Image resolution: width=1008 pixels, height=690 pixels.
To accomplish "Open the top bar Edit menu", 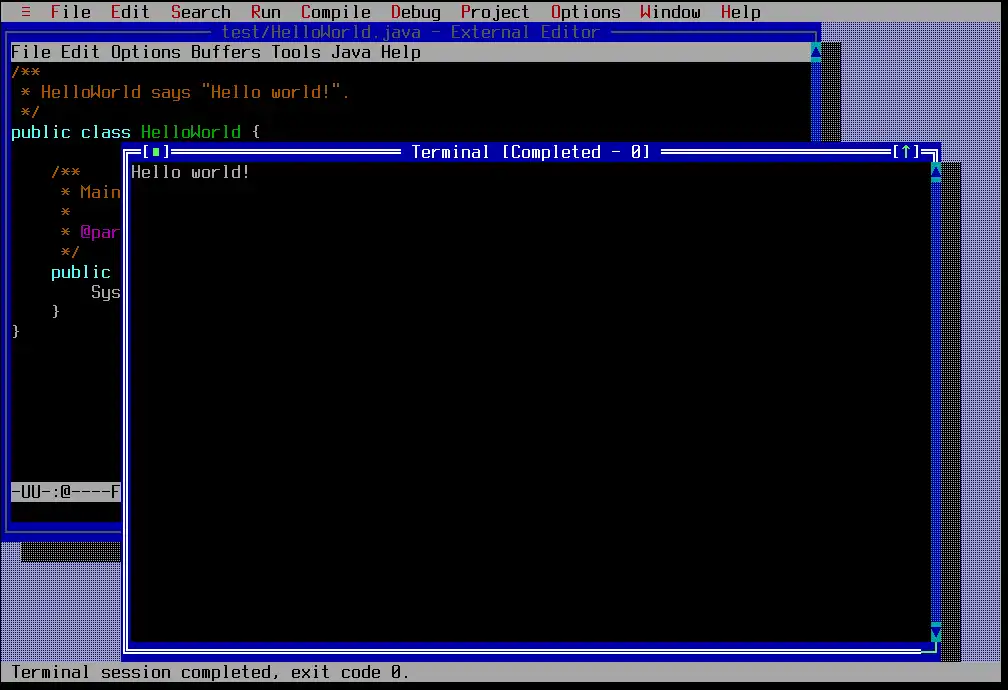I will (130, 12).
